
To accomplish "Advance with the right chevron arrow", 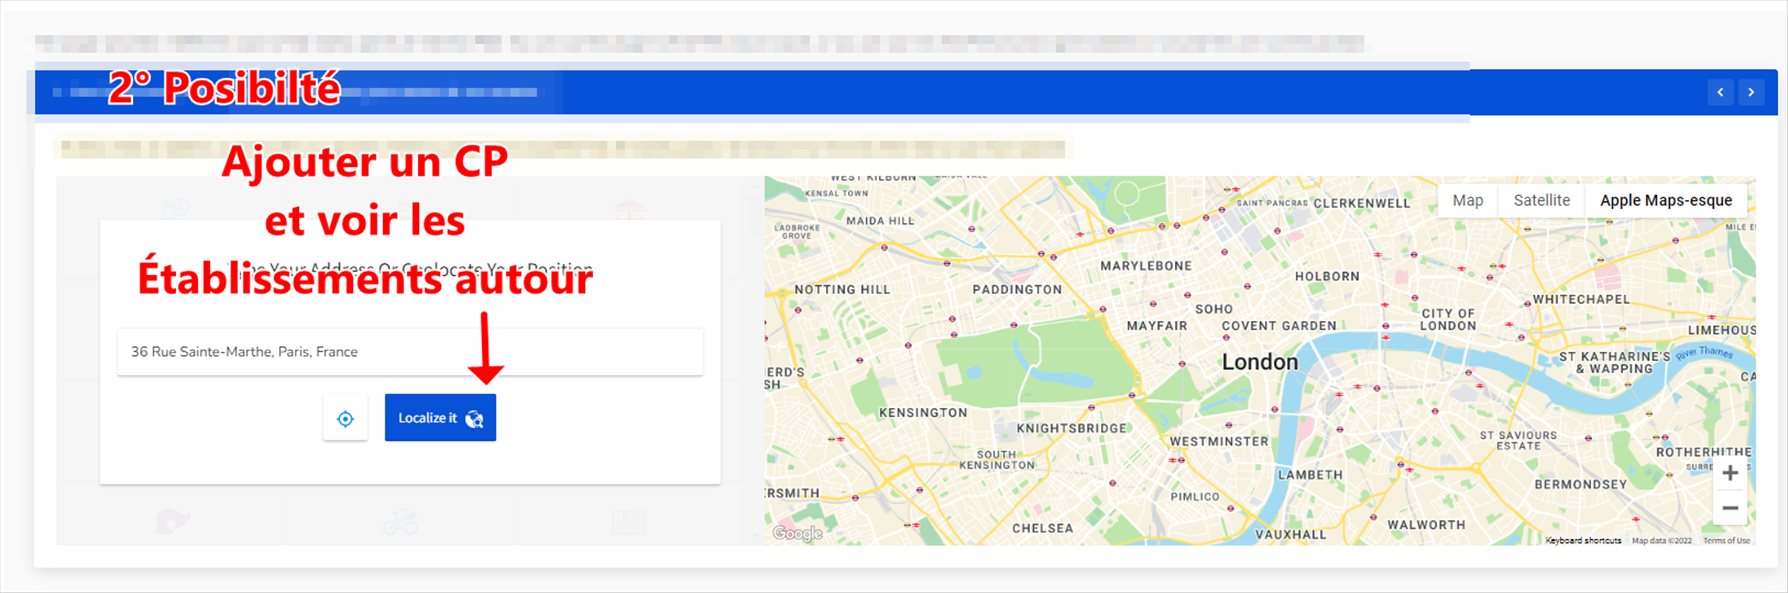I will [x=1751, y=92].
